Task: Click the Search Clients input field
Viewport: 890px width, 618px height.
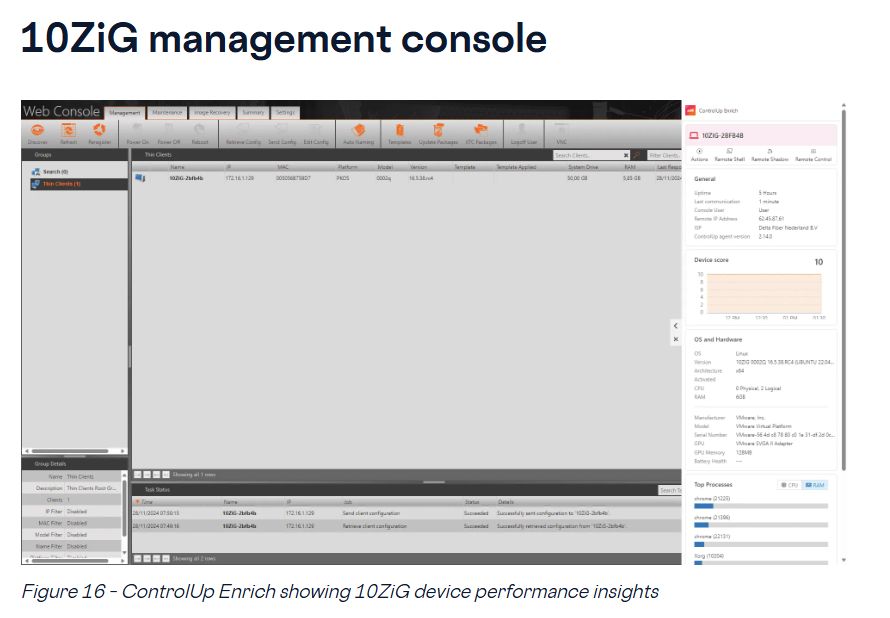Action: click(x=587, y=155)
